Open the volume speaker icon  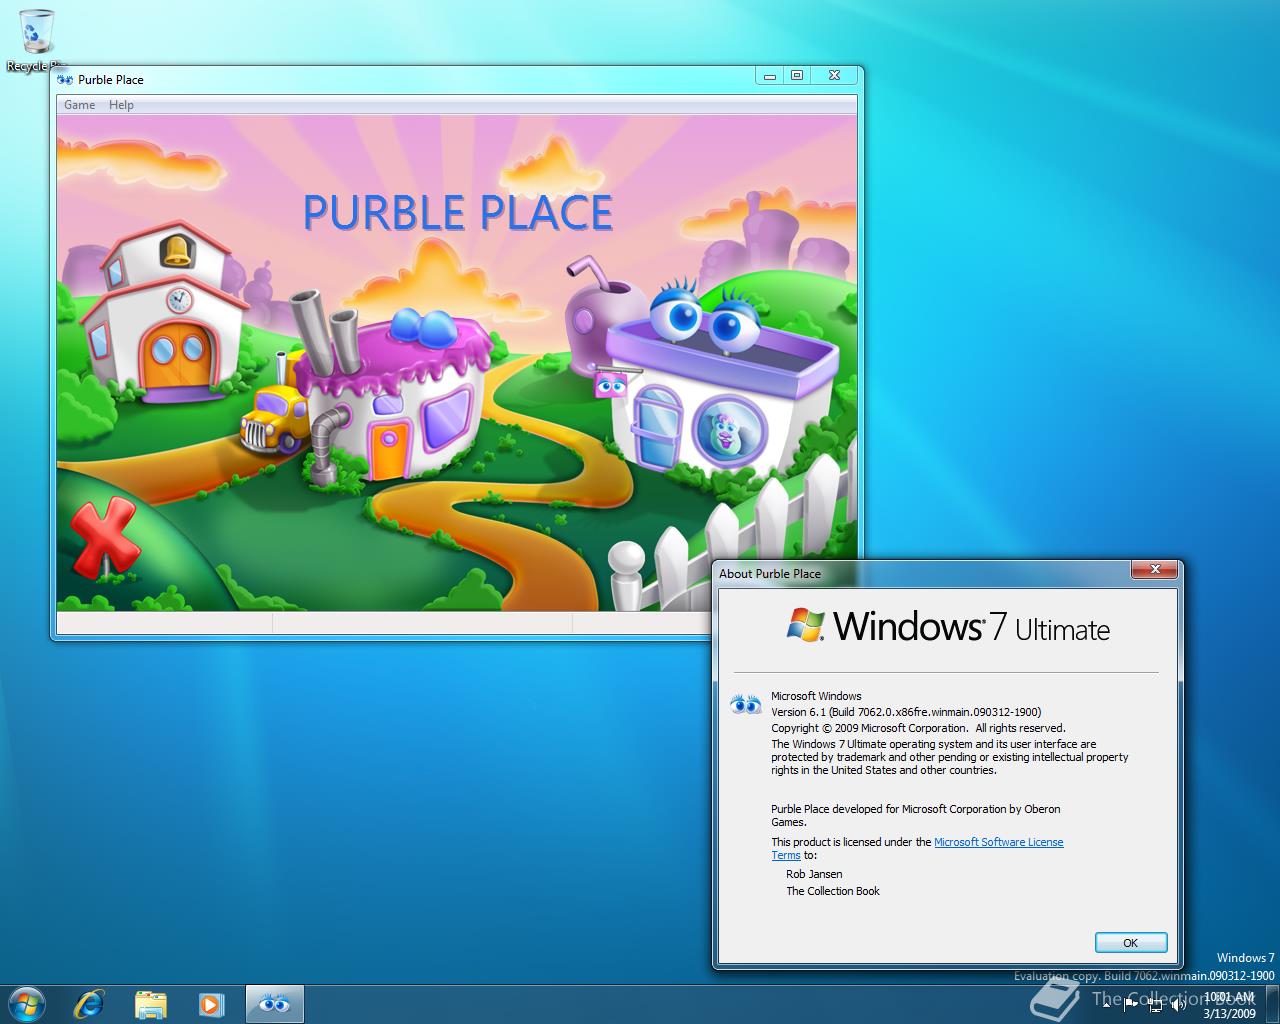1178,1004
